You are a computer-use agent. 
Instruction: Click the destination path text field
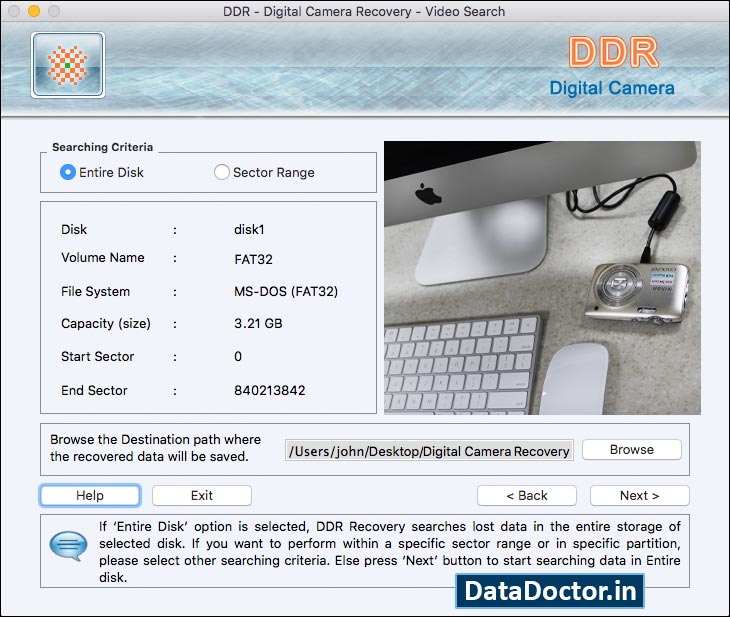(x=429, y=451)
